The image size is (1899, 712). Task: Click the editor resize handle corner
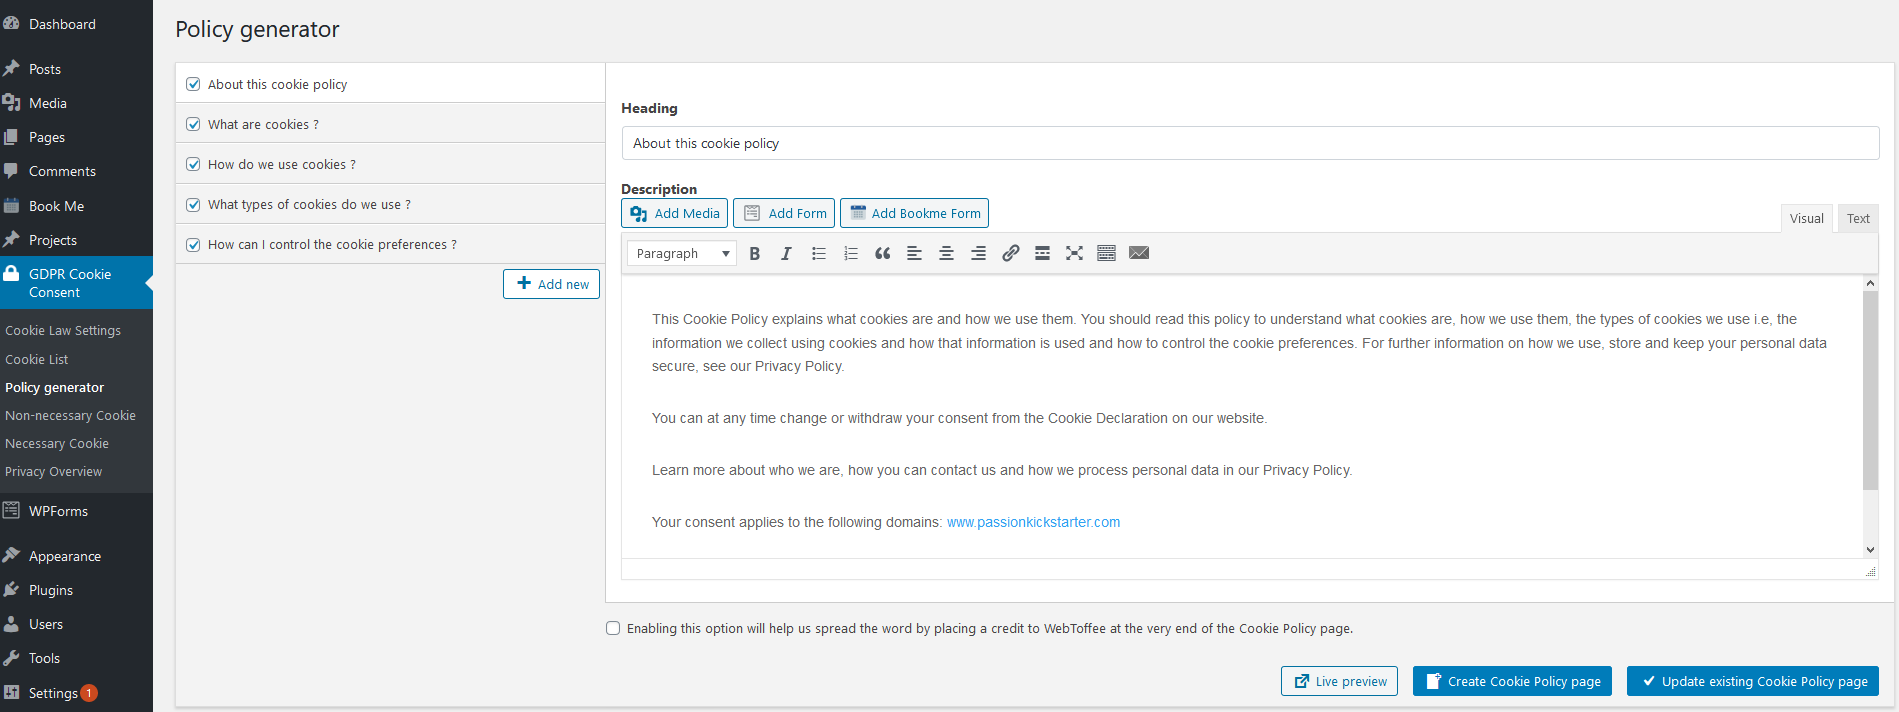[x=1870, y=571]
